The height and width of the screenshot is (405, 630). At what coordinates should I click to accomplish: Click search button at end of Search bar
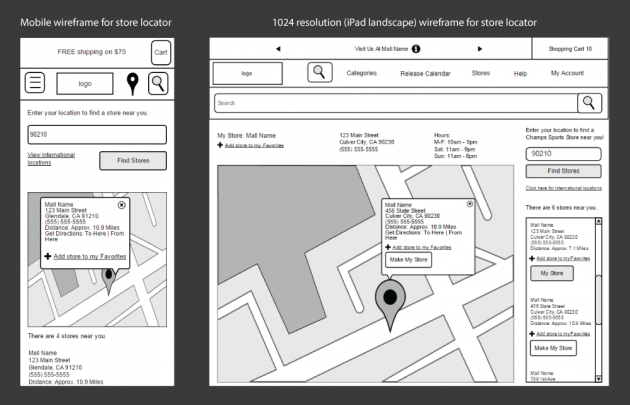point(589,103)
